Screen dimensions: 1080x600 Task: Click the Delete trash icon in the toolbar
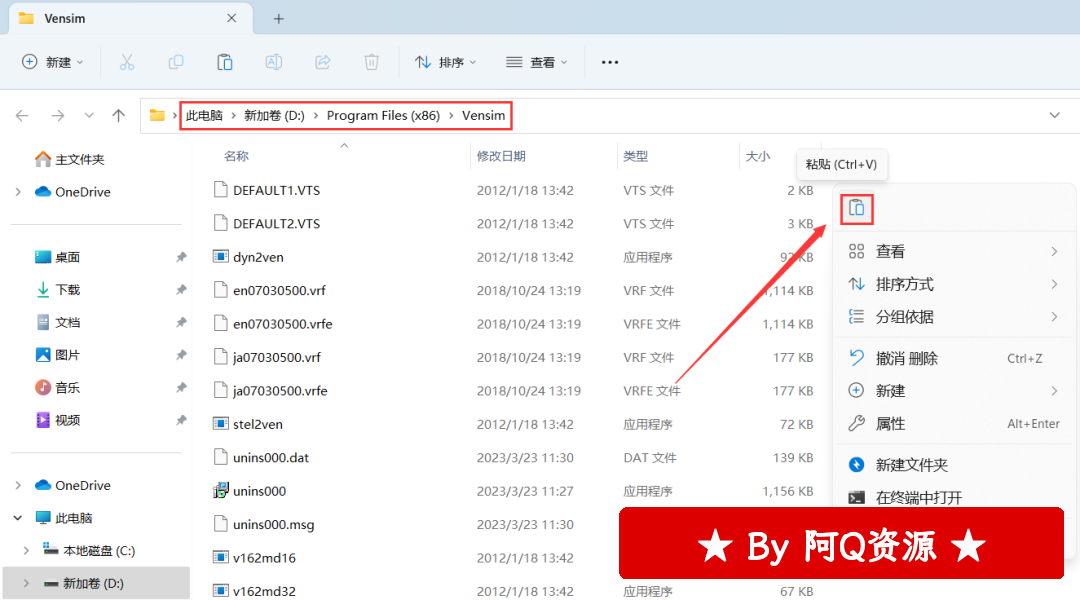click(371, 62)
